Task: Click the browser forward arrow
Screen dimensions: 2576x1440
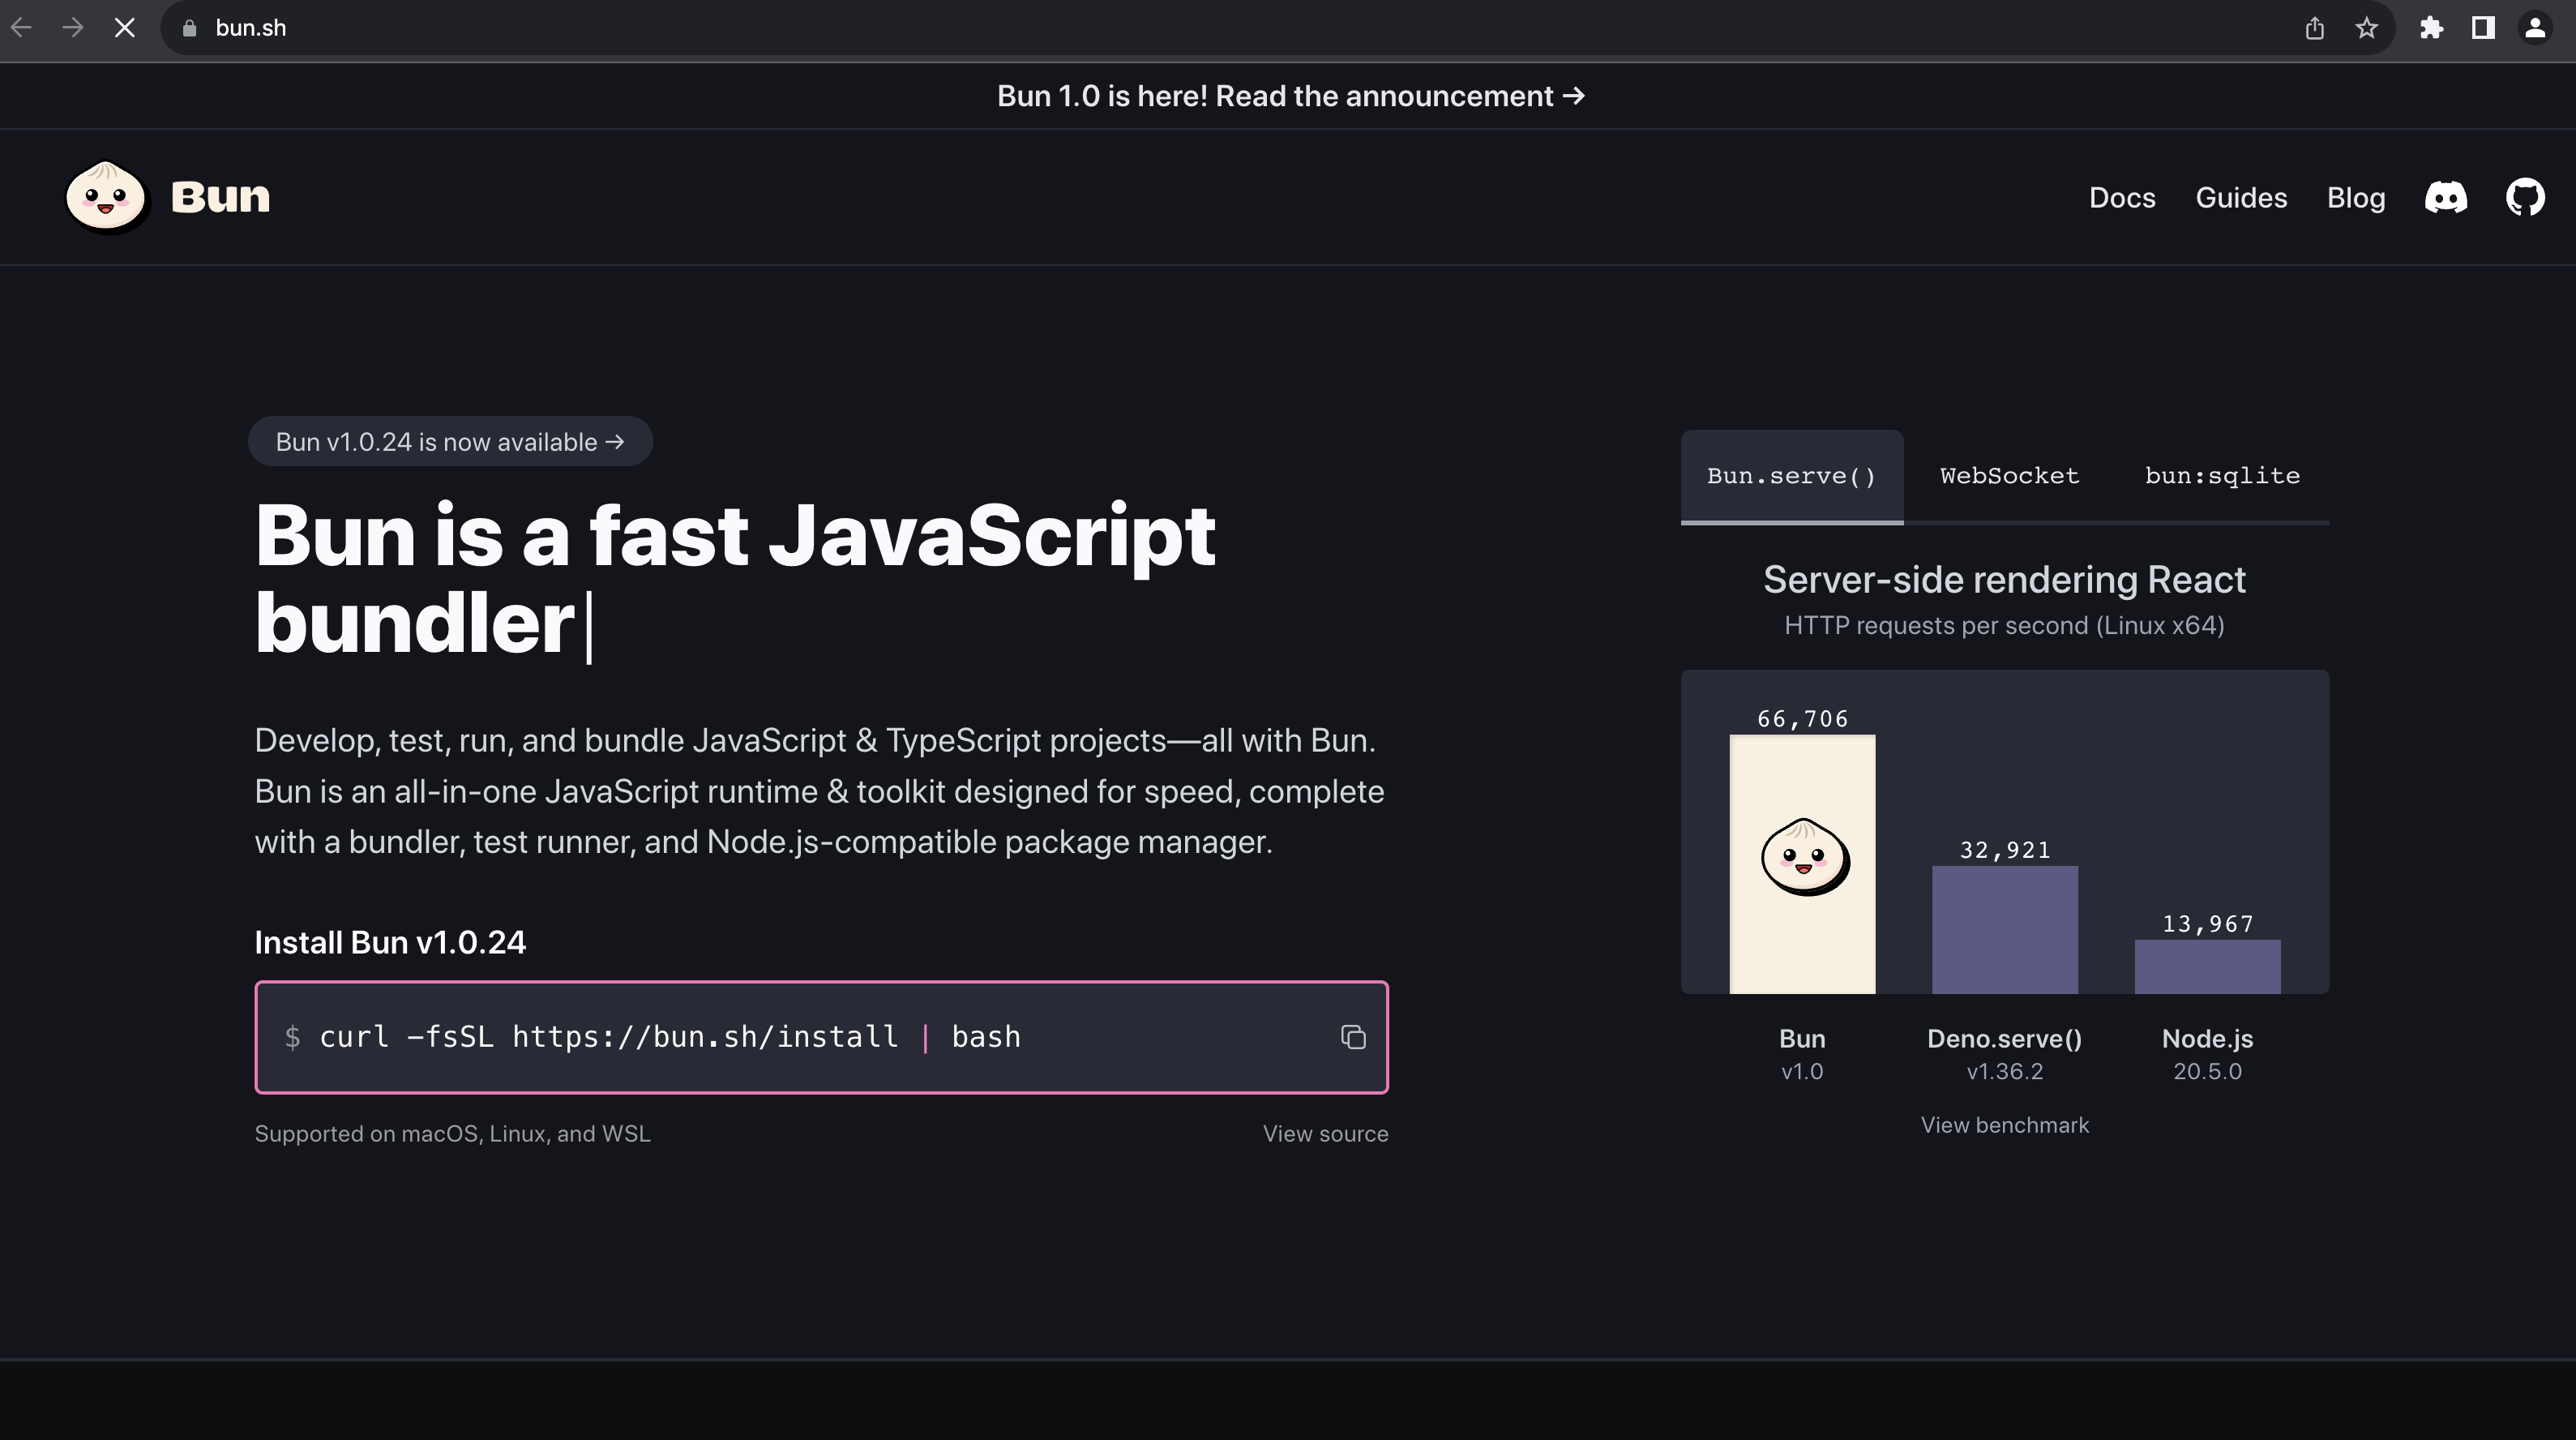Action: click(73, 28)
